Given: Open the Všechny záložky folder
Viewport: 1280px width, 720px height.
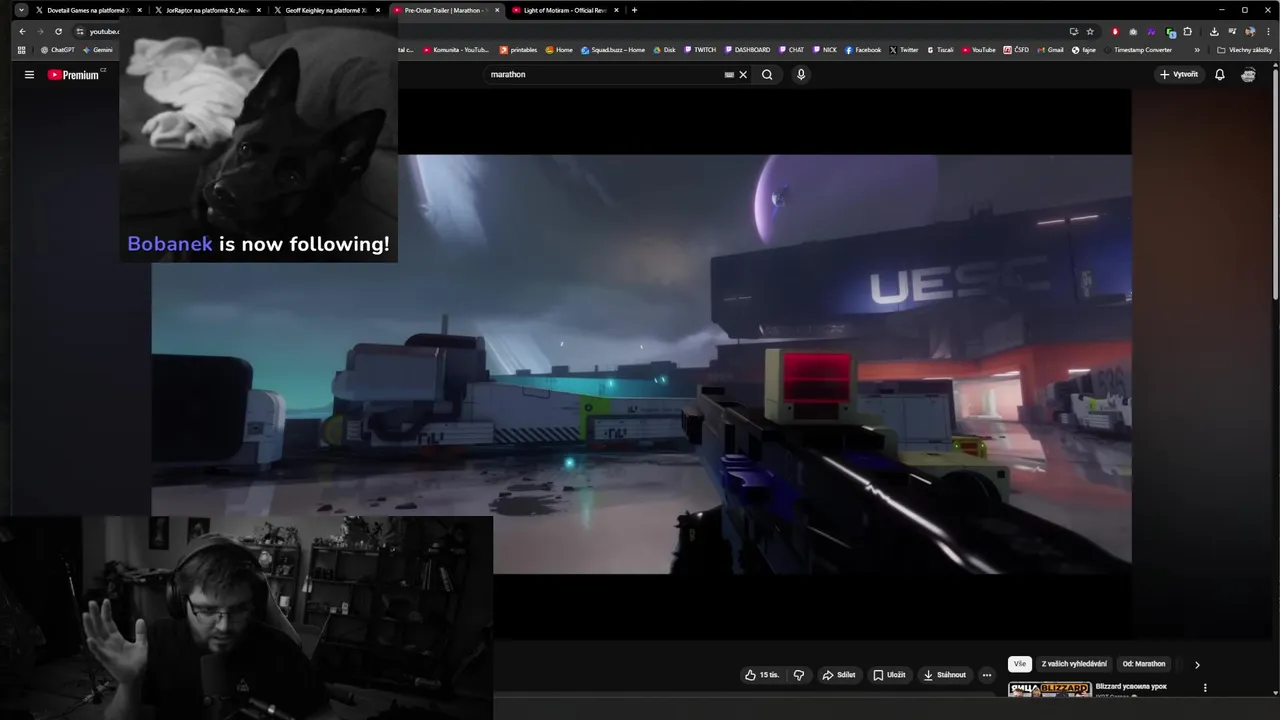Looking at the screenshot, I should (1243, 50).
